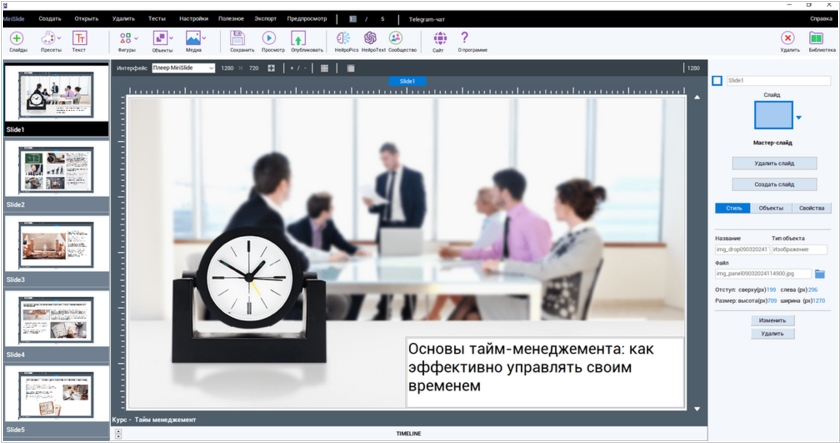Click the blue Slide1 label above the canvas
Image resolution: width=840 pixels, height=443 pixels.
[407, 81]
